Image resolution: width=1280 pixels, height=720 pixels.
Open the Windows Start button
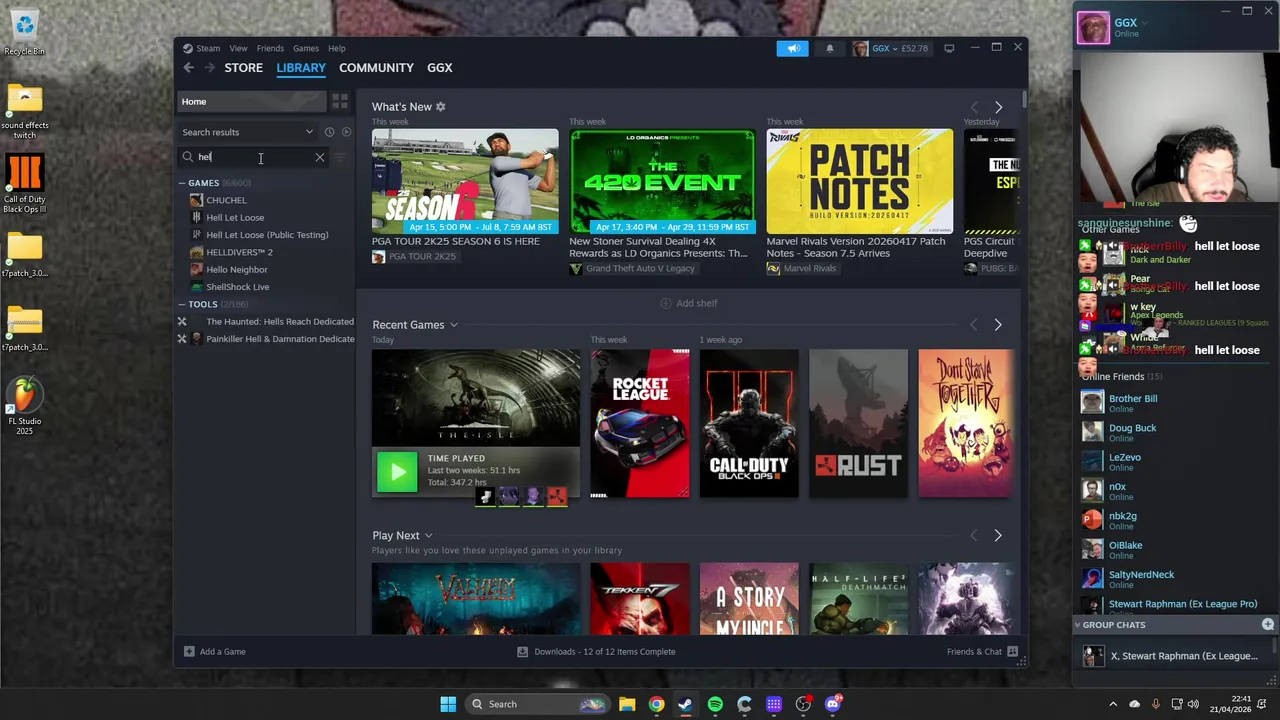click(x=448, y=704)
